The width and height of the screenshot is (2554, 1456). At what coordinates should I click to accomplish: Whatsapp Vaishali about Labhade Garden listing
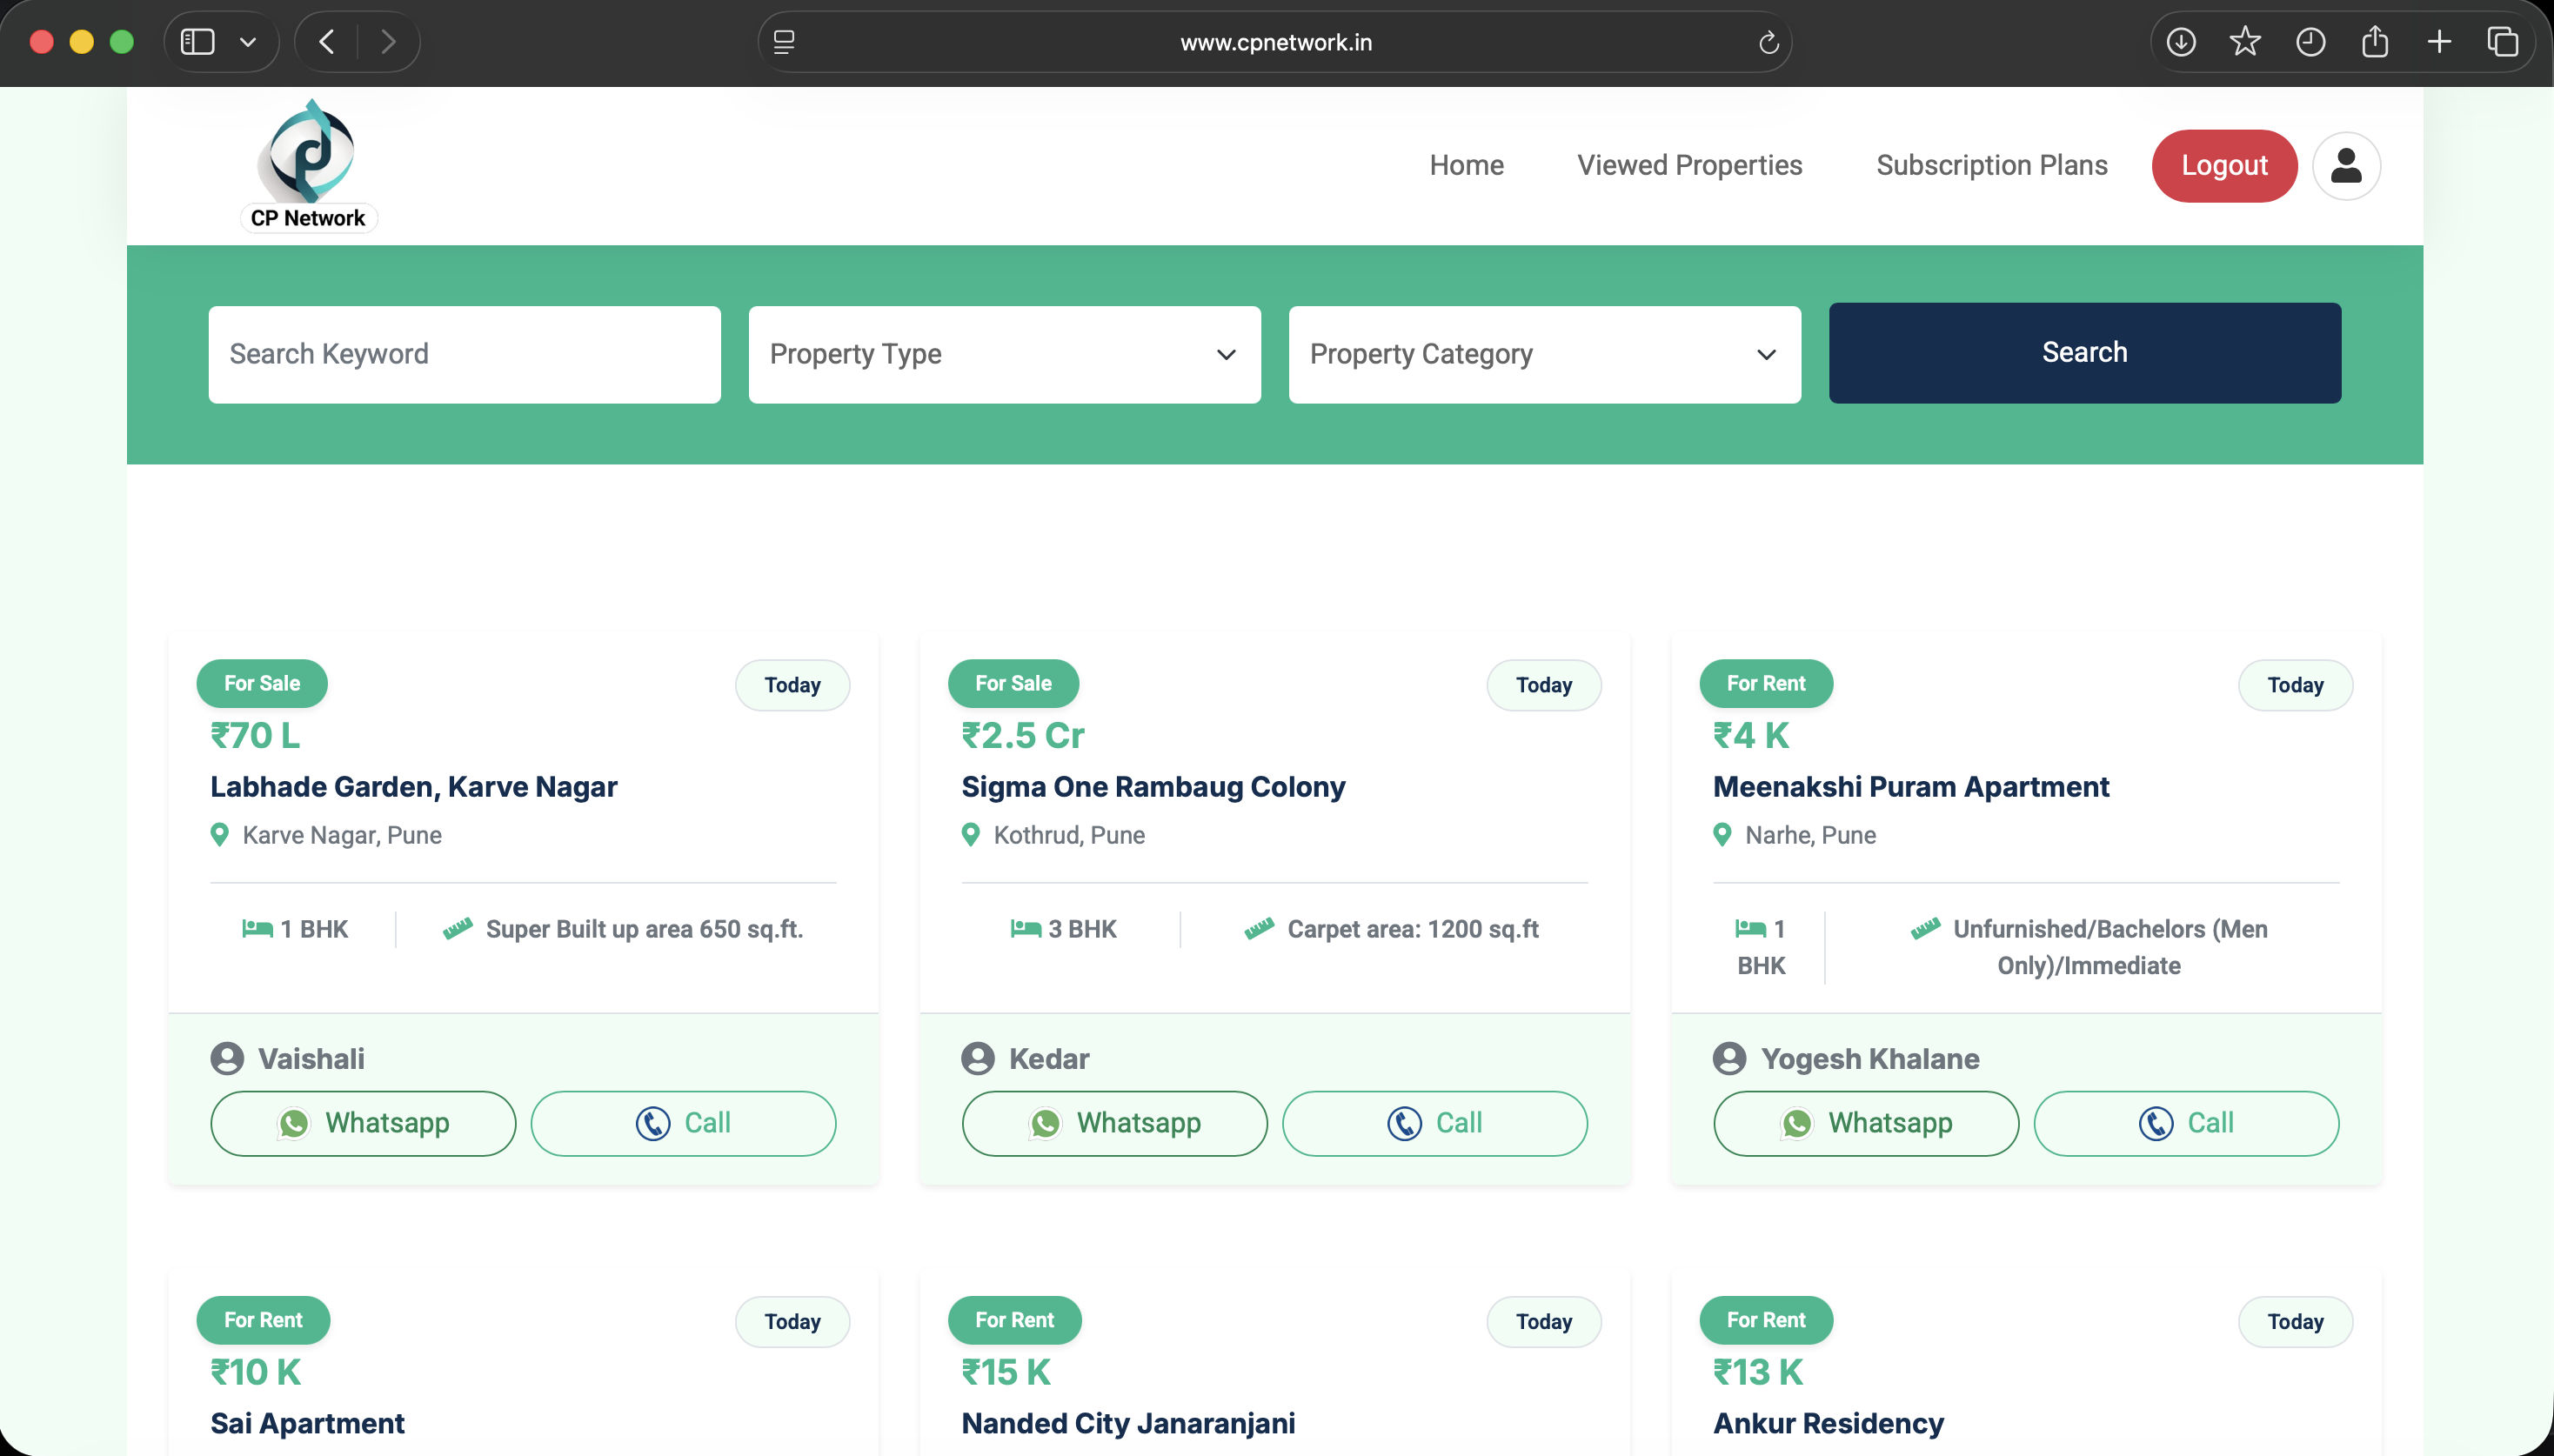(363, 1123)
